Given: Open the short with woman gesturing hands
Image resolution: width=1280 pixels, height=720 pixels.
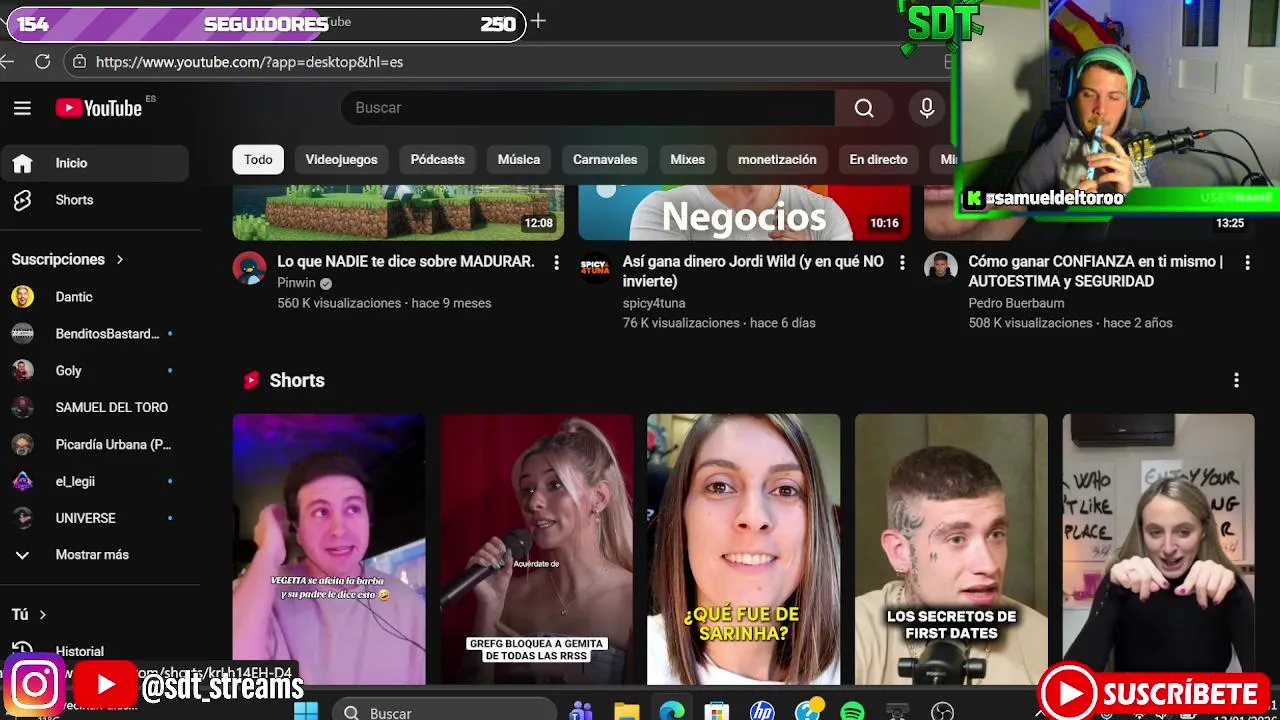Looking at the screenshot, I should click(x=1158, y=549).
